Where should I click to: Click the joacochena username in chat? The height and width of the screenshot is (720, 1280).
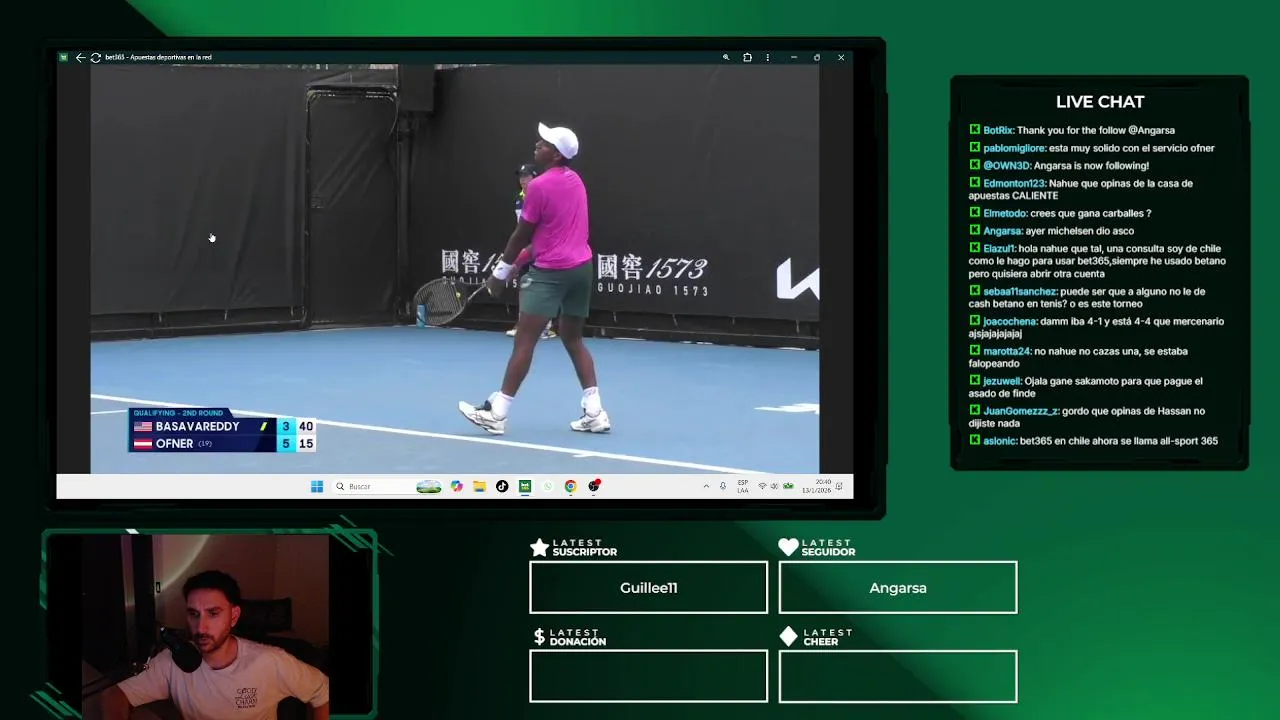click(1010, 322)
